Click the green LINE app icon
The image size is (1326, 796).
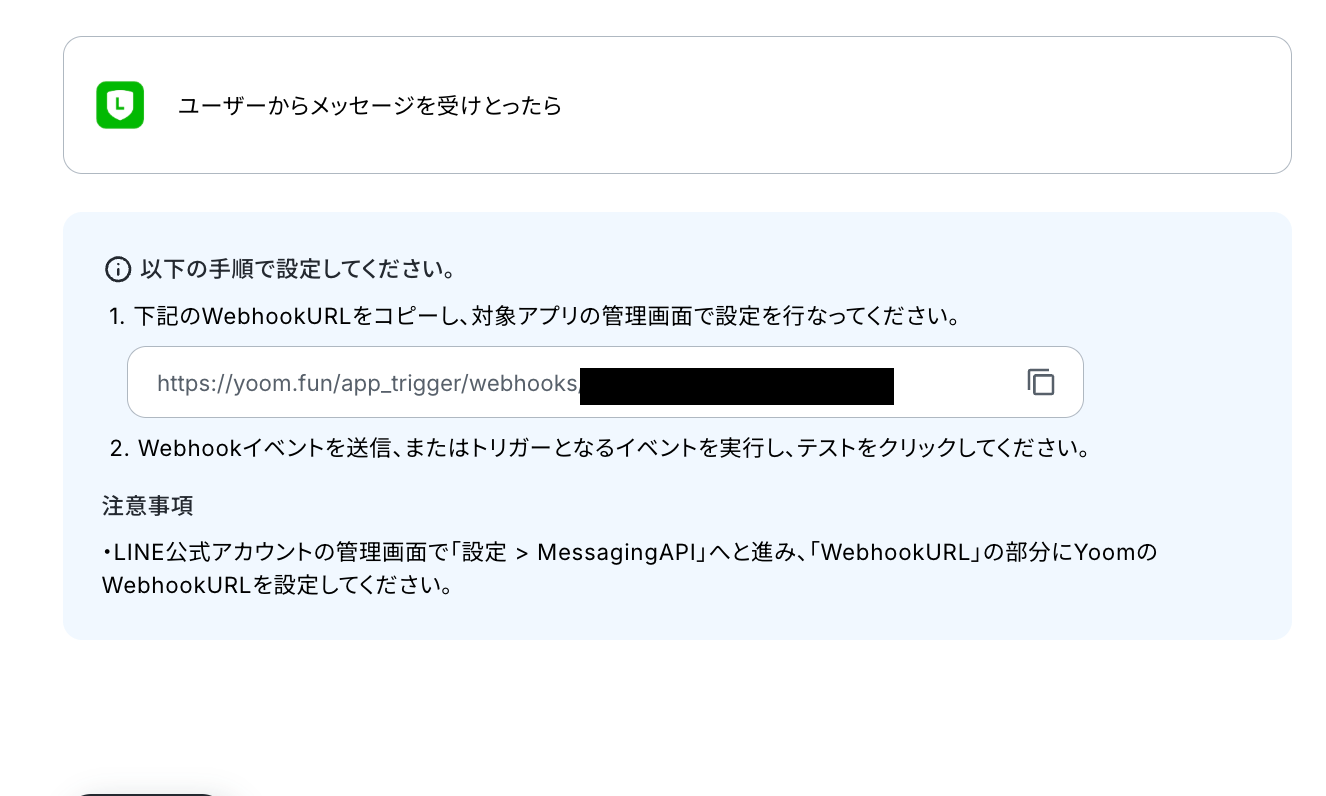(x=120, y=105)
